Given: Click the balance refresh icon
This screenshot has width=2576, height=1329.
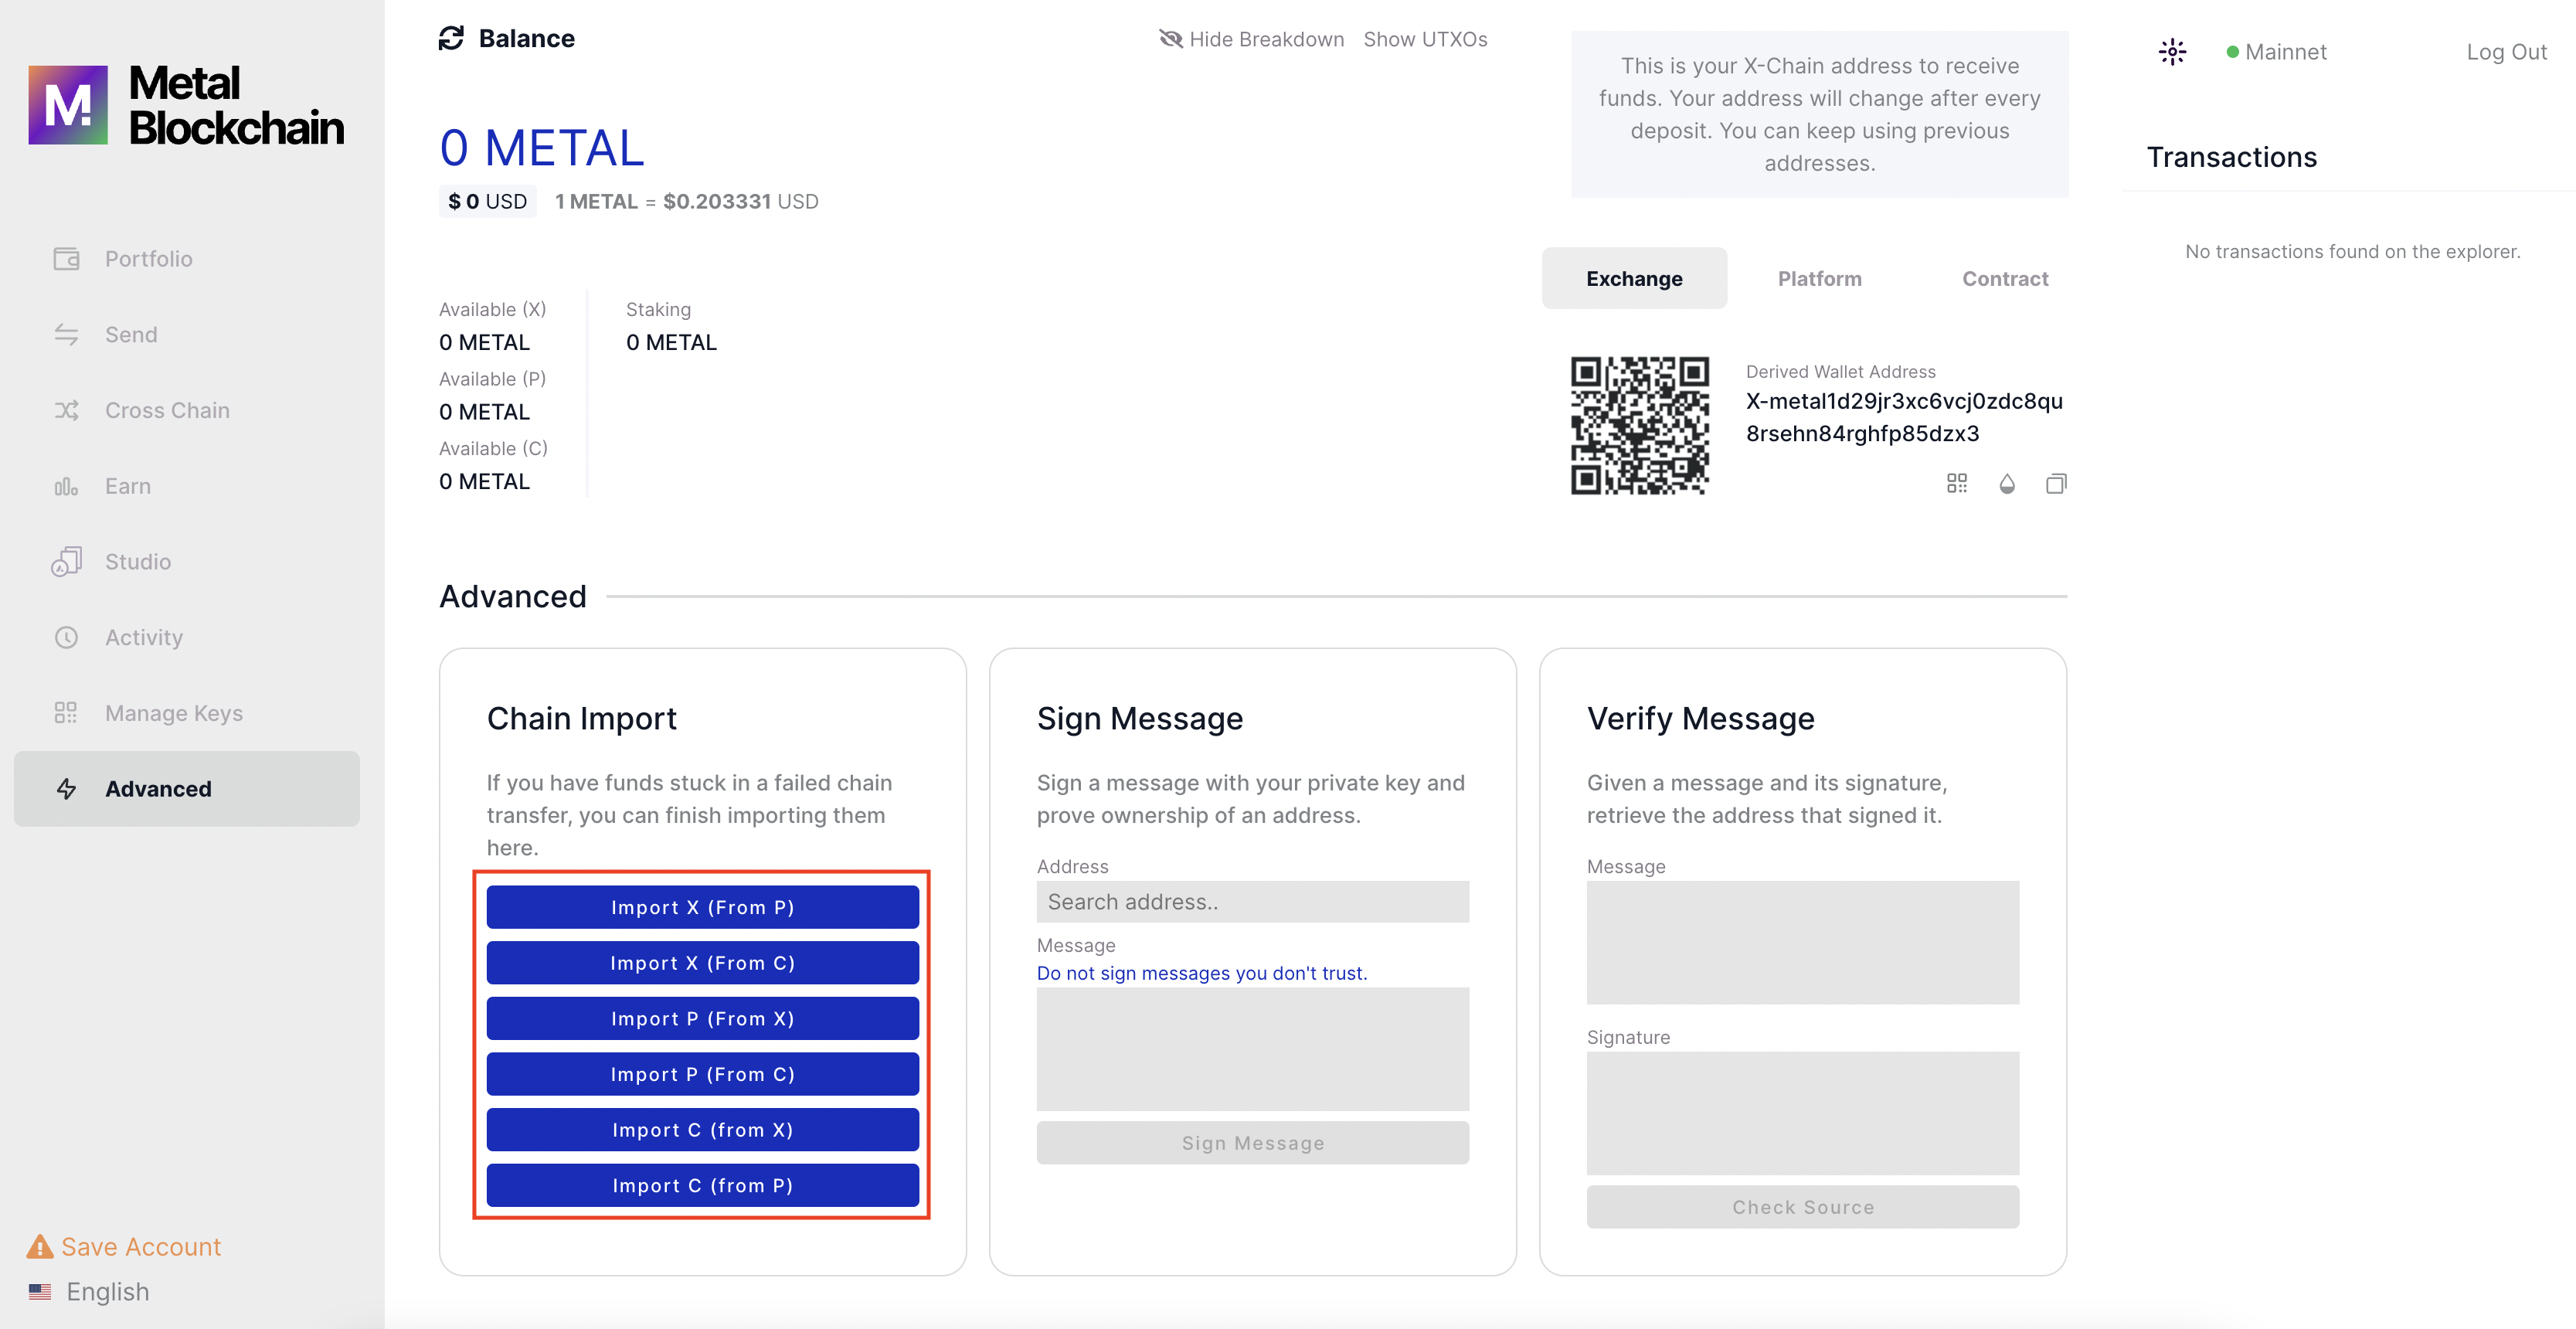Looking at the screenshot, I should pyautogui.click(x=451, y=38).
